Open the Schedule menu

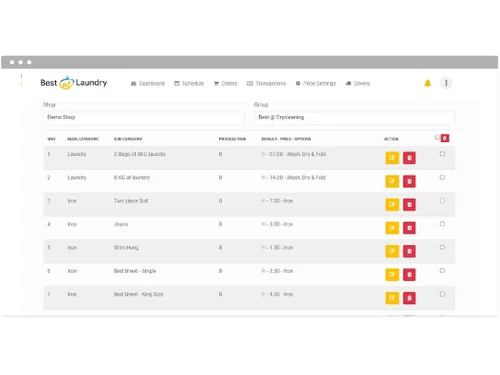(x=189, y=83)
